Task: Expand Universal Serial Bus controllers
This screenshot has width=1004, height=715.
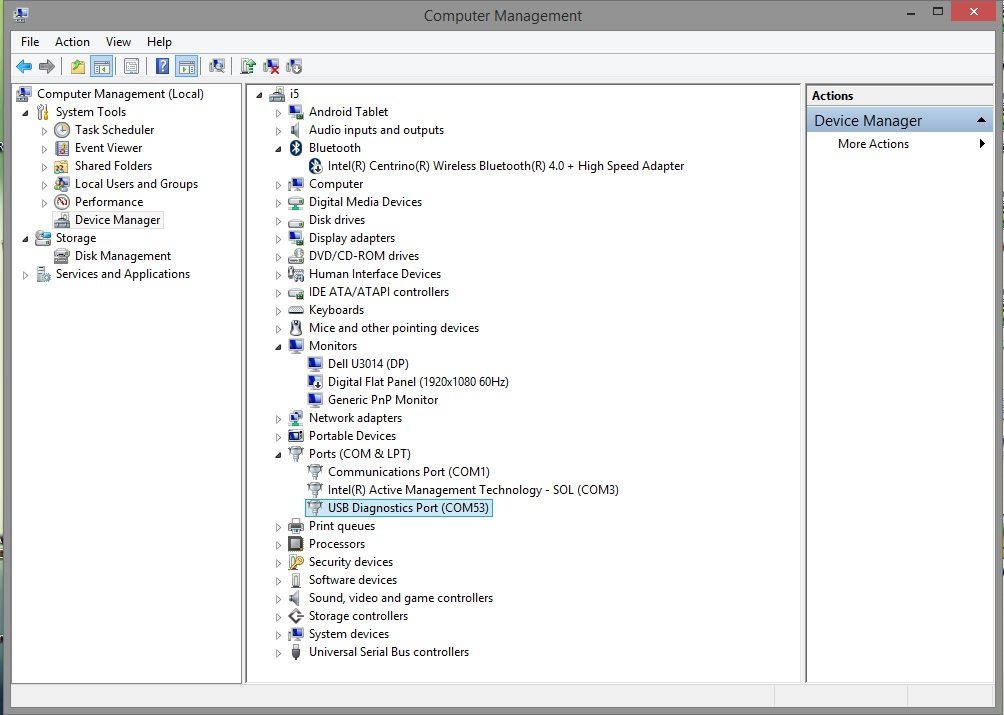Action: (x=278, y=652)
